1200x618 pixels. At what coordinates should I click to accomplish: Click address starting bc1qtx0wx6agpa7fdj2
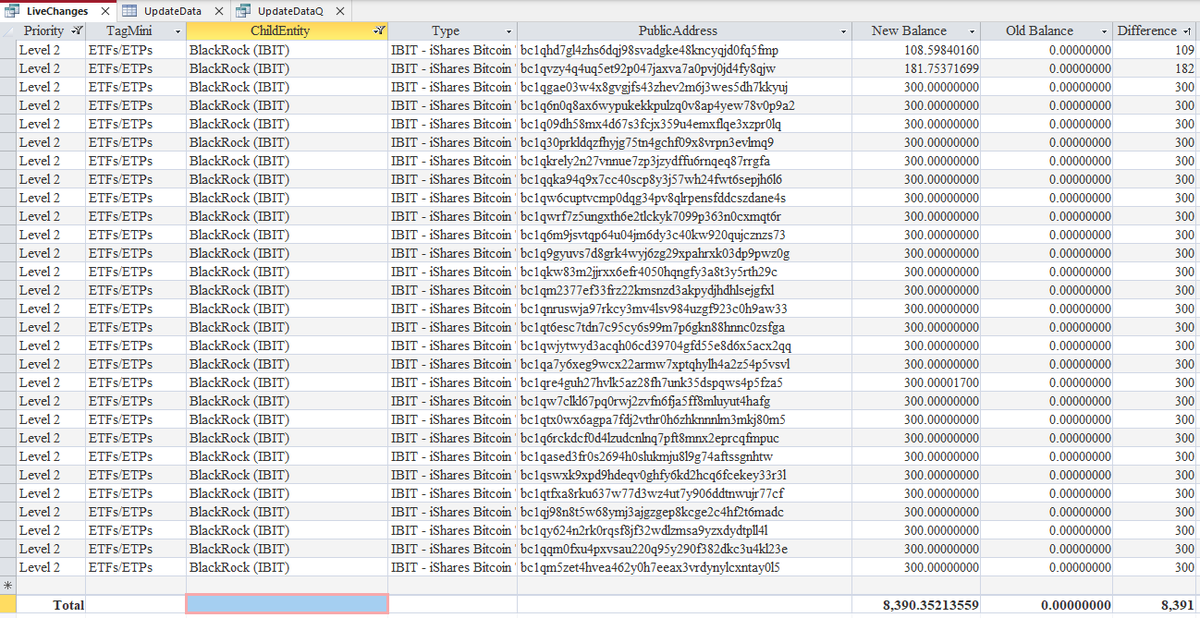[653, 419]
